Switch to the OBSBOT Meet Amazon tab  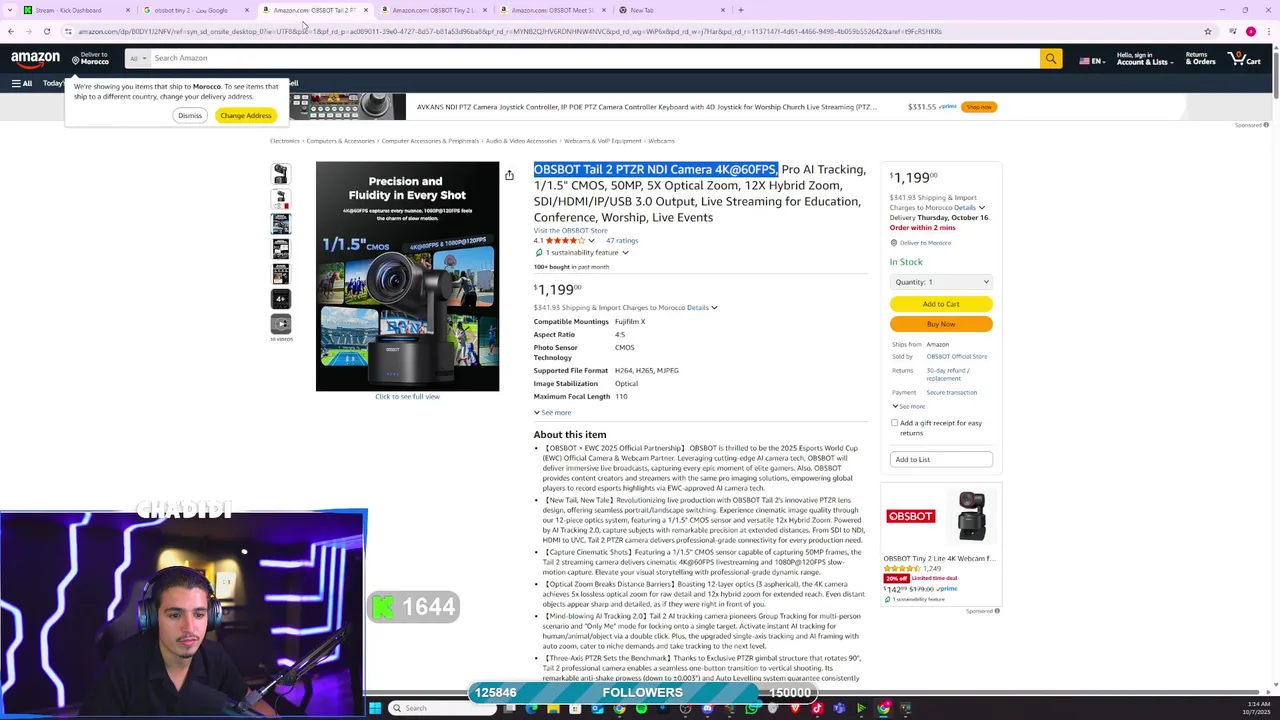click(552, 10)
